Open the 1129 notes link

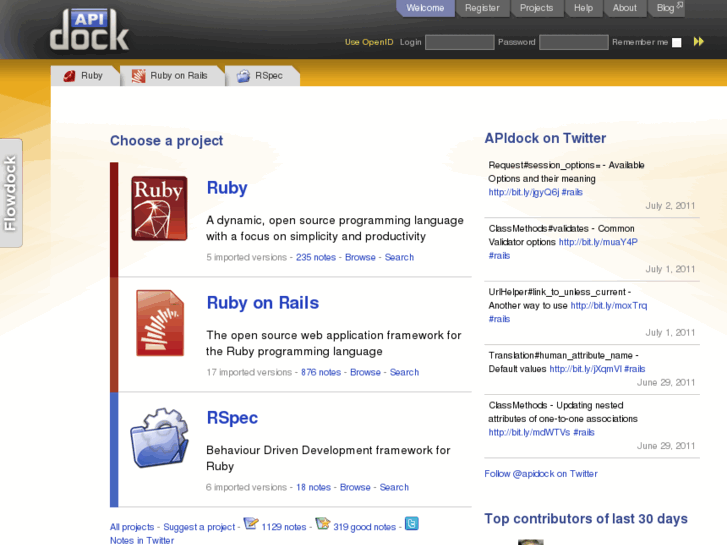(284, 527)
